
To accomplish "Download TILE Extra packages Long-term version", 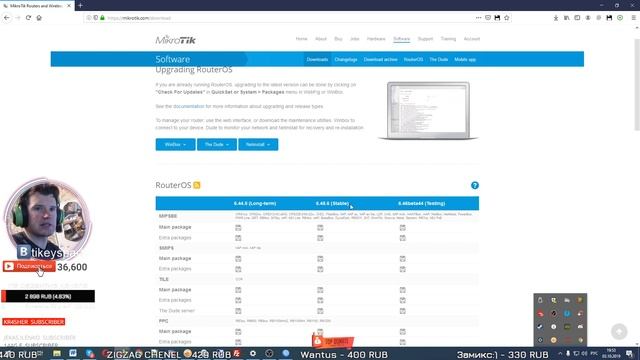I will (x=238, y=300).
